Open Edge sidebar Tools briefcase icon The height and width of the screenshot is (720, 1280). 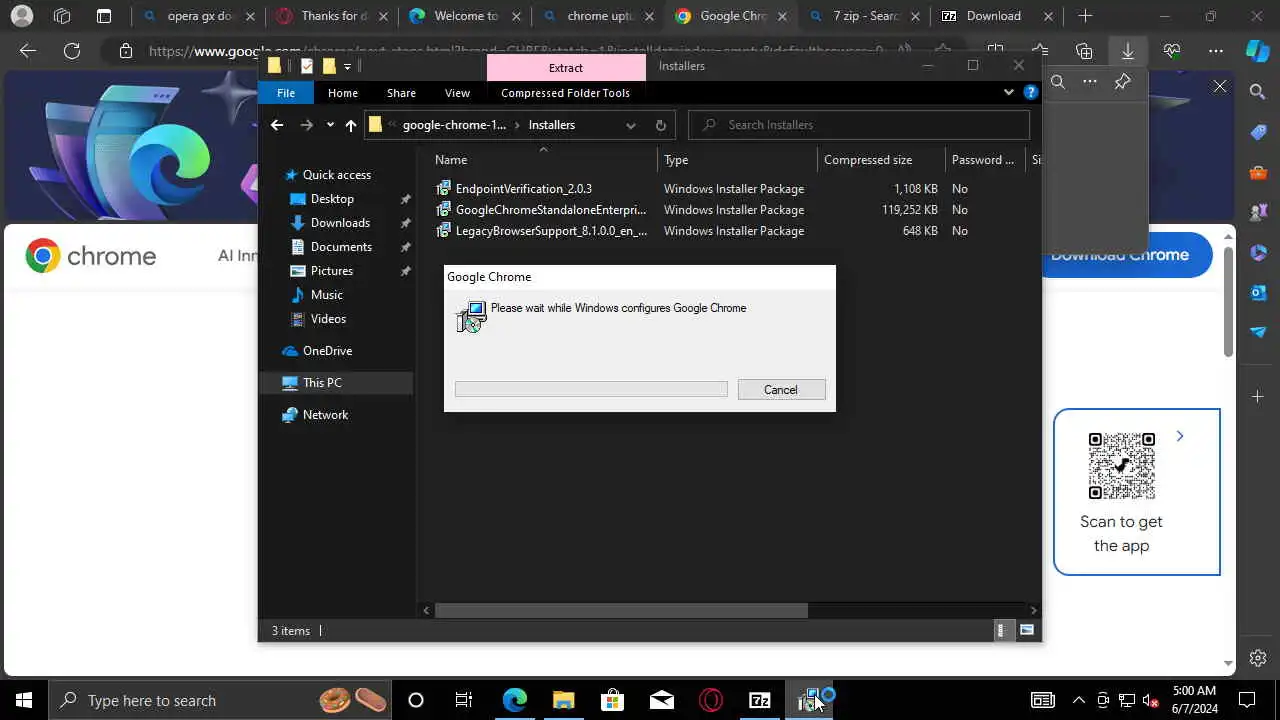[1258, 172]
